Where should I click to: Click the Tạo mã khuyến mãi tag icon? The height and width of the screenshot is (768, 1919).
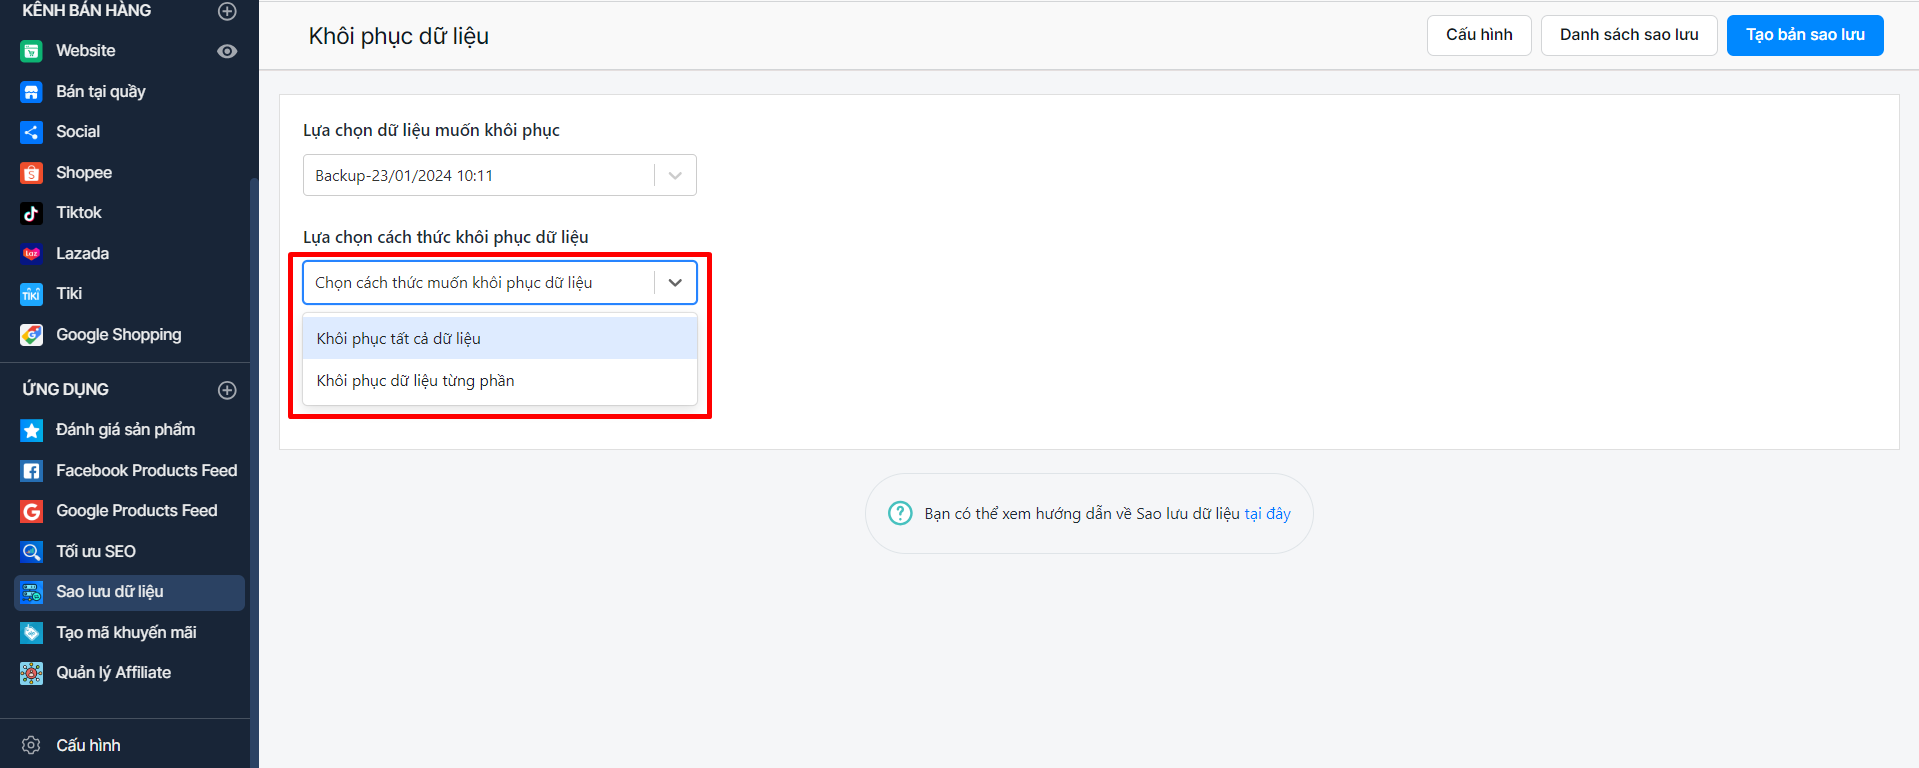click(32, 633)
